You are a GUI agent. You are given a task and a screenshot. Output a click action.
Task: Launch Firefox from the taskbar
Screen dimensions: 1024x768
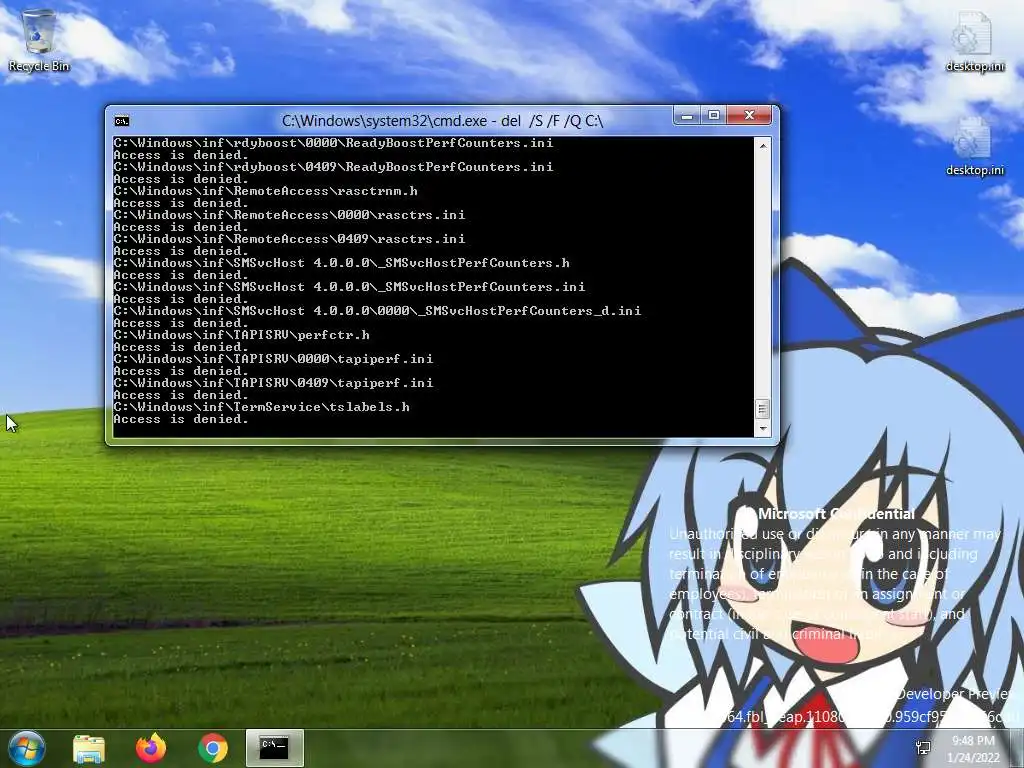tap(151, 748)
